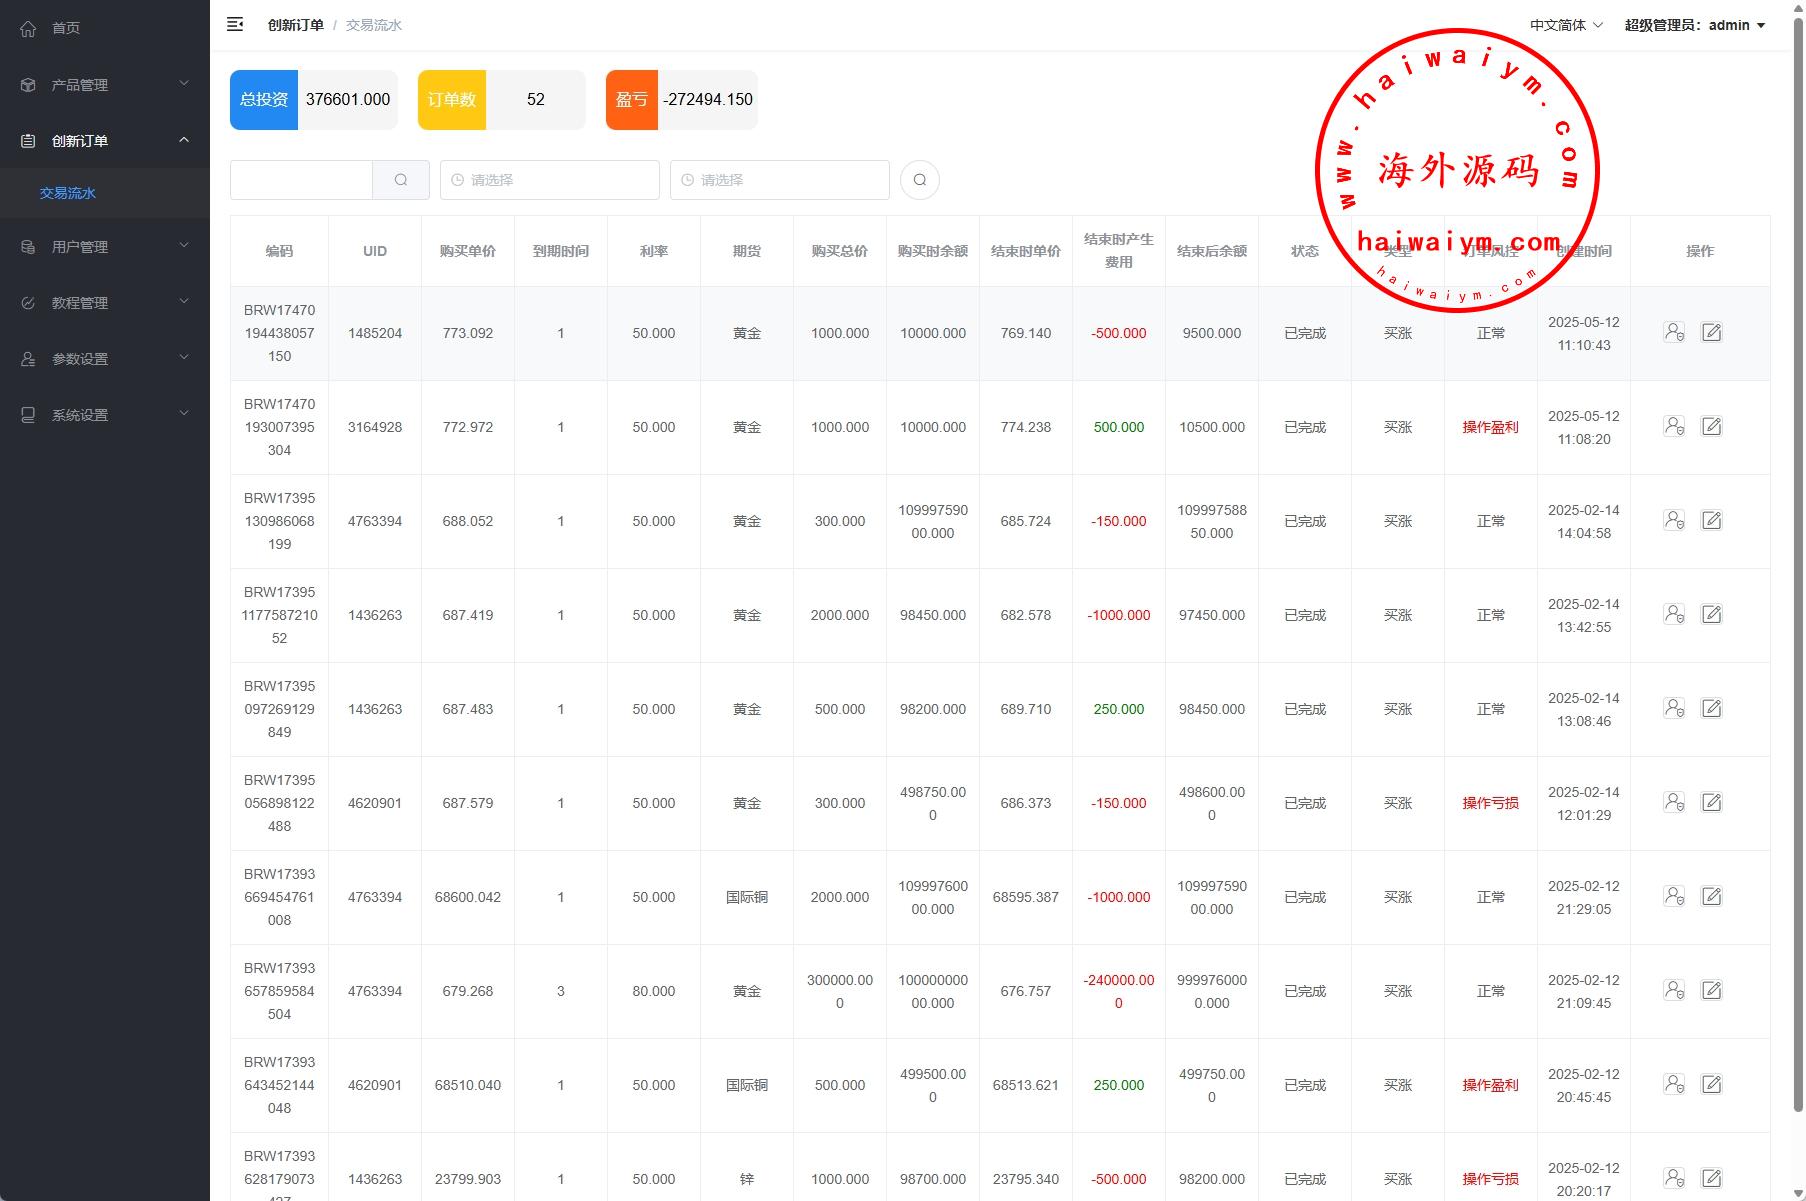Image resolution: width=1806 pixels, height=1201 pixels.
Task: Open the admin account dropdown
Action: (x=1694, y=25)
